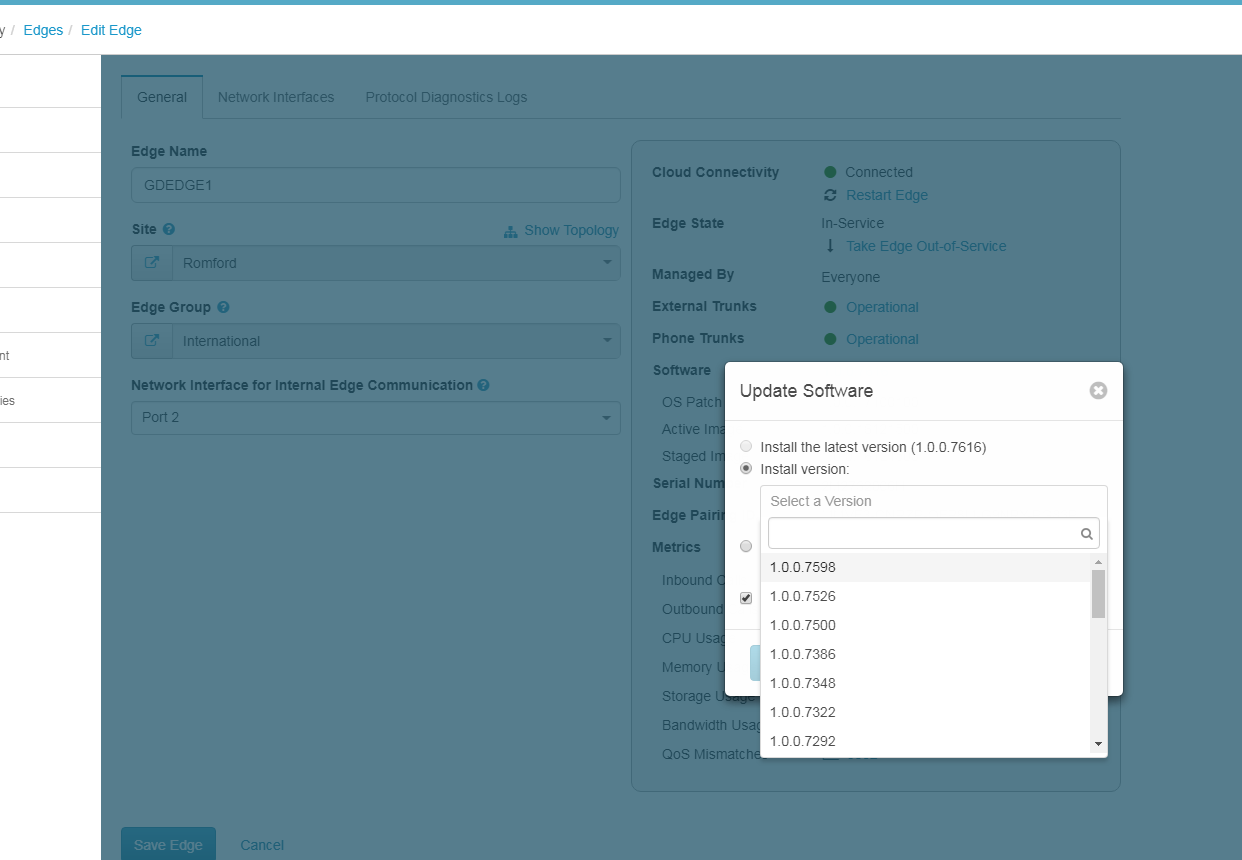This screenshot has width=1242, height=860.
Task: Switch to the General tab
Action: 162,97
